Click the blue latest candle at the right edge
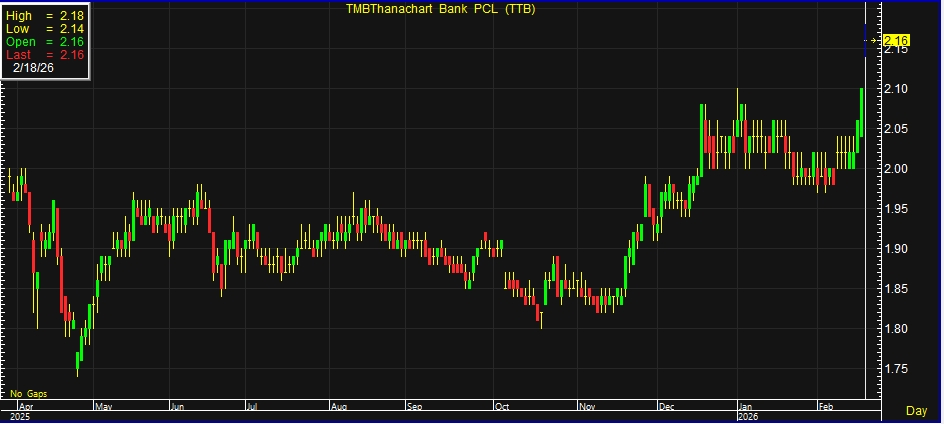 point(866,40)
